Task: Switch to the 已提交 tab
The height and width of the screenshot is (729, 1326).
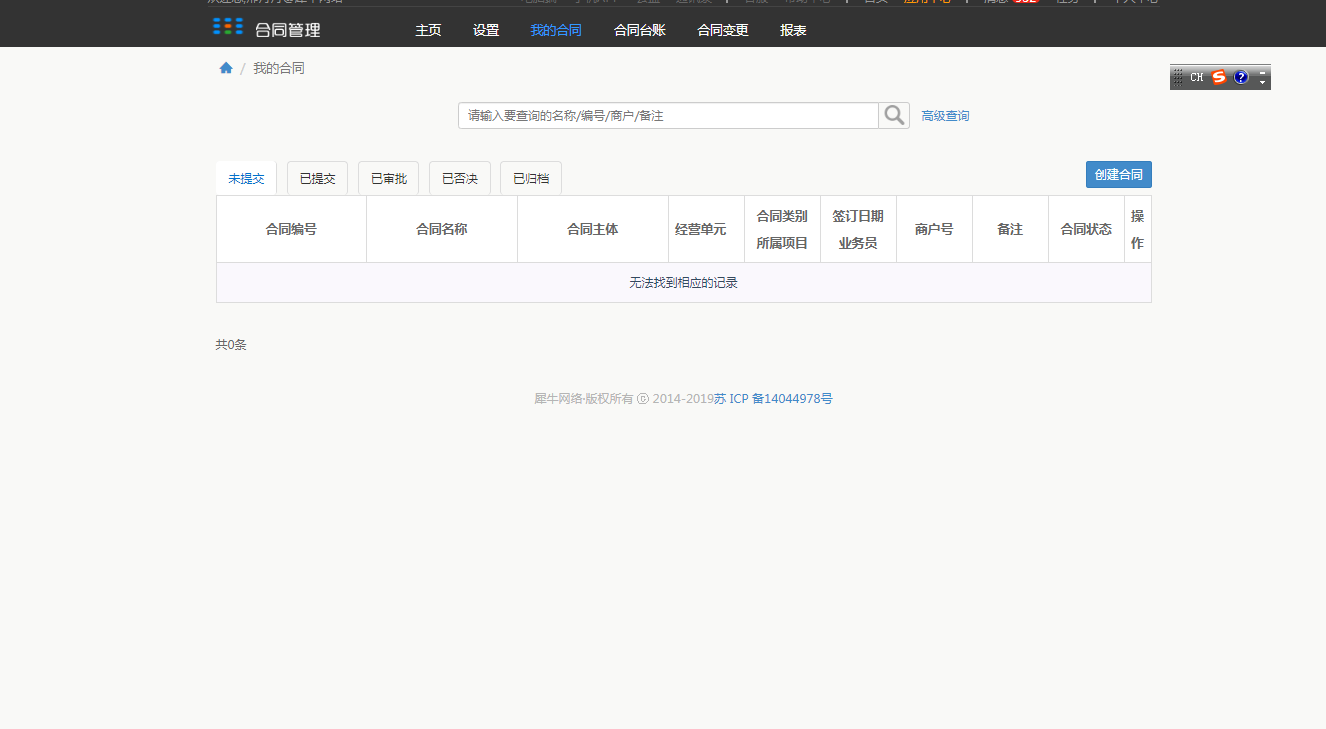Action: click(x=317, y=178)
